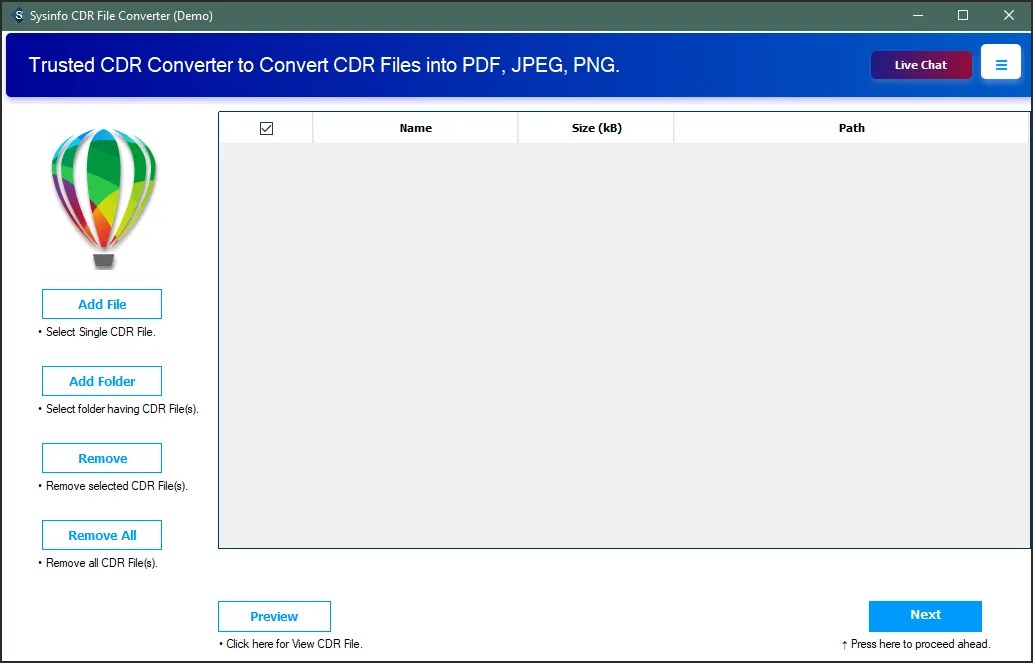The width and height of the screenshot is (1033, 663).
Task: Click the Name column header
Action: click(x=415, y=127)
